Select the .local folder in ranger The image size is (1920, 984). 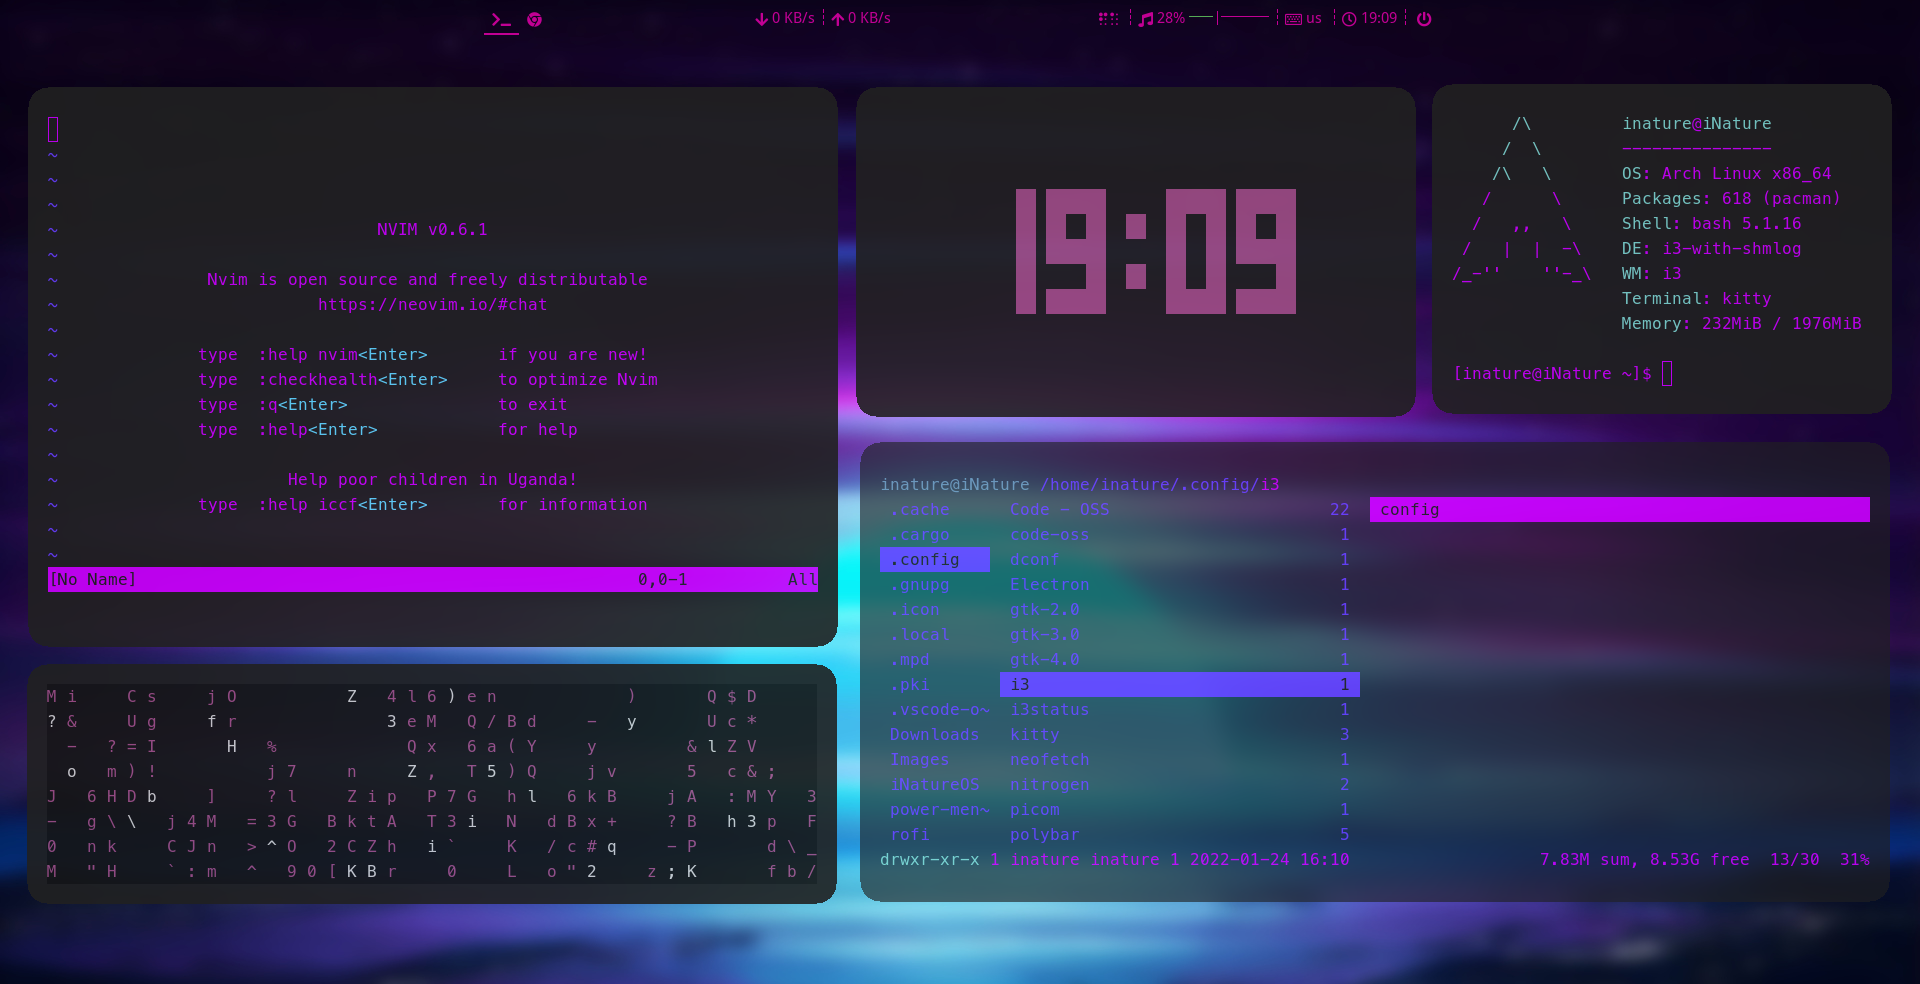click(x=920, y=635)
